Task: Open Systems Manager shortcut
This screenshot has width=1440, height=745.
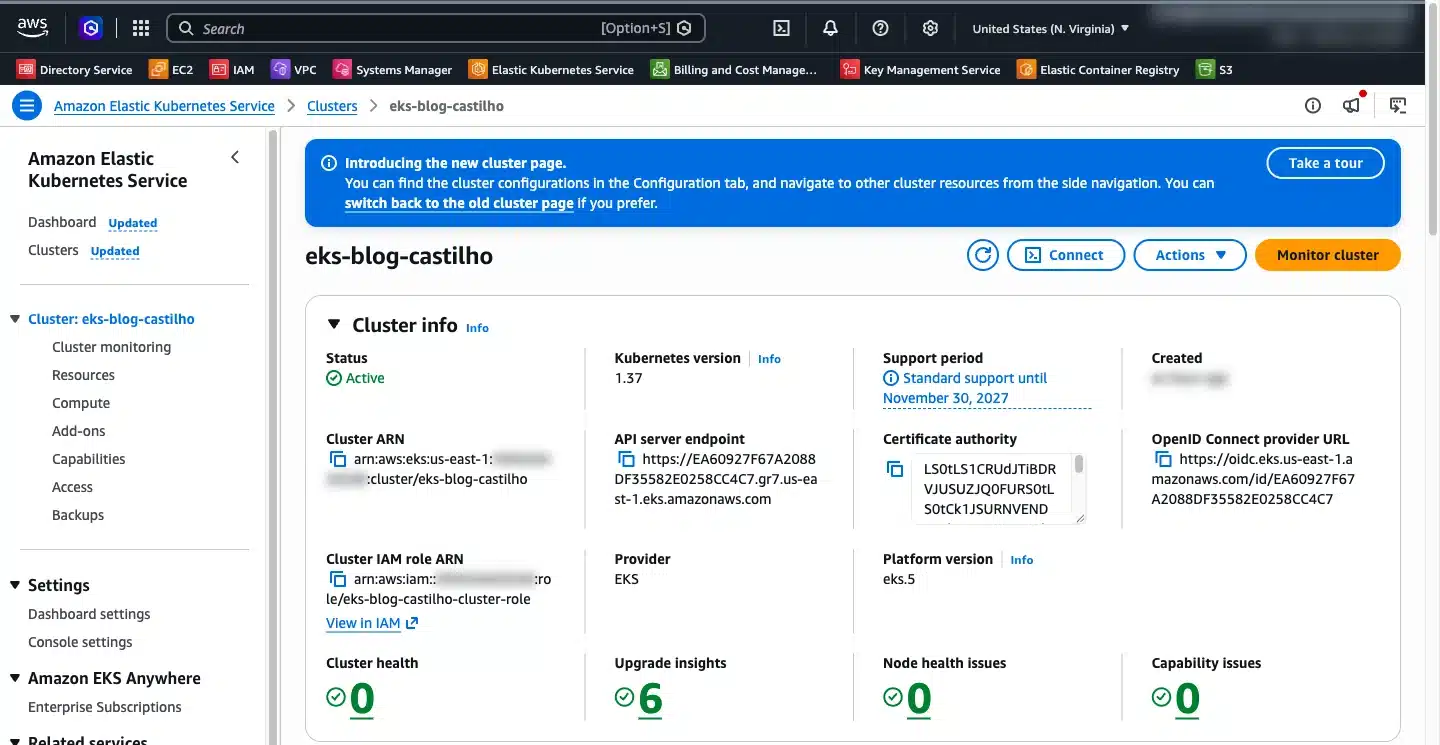Action: click(x=393, y=70)
